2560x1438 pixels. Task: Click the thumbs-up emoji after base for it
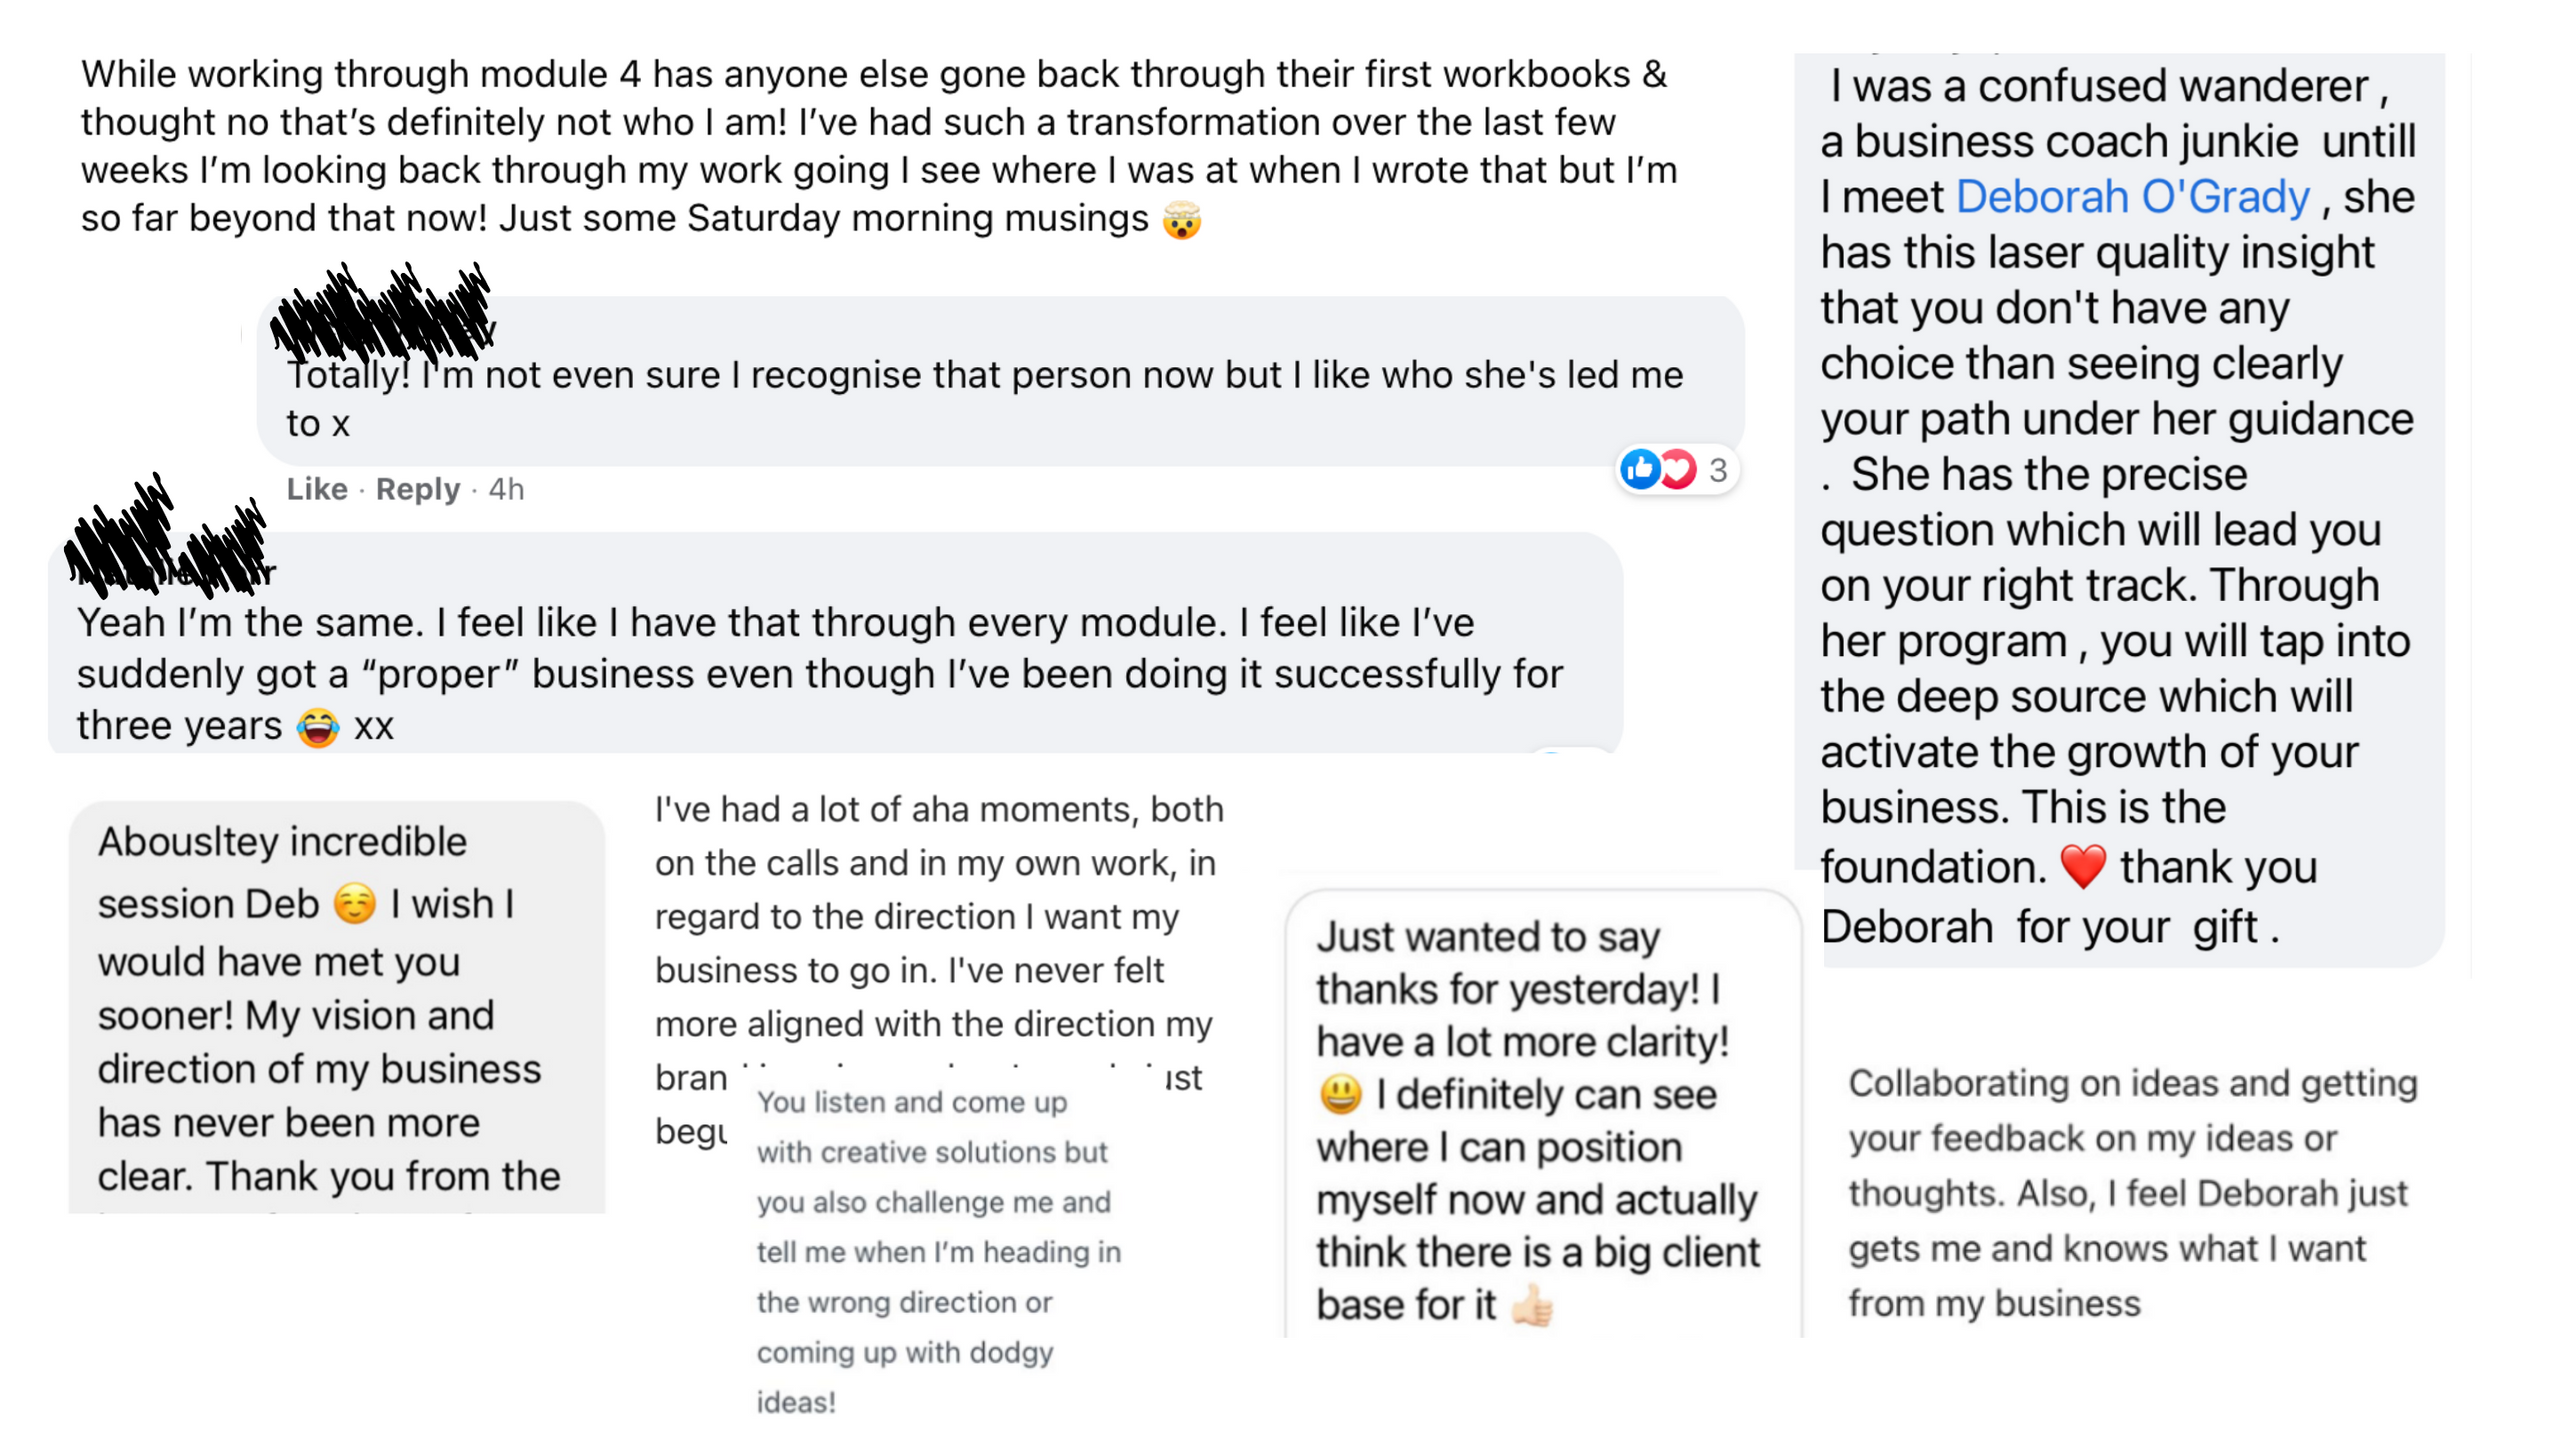click(1532, 1305)
